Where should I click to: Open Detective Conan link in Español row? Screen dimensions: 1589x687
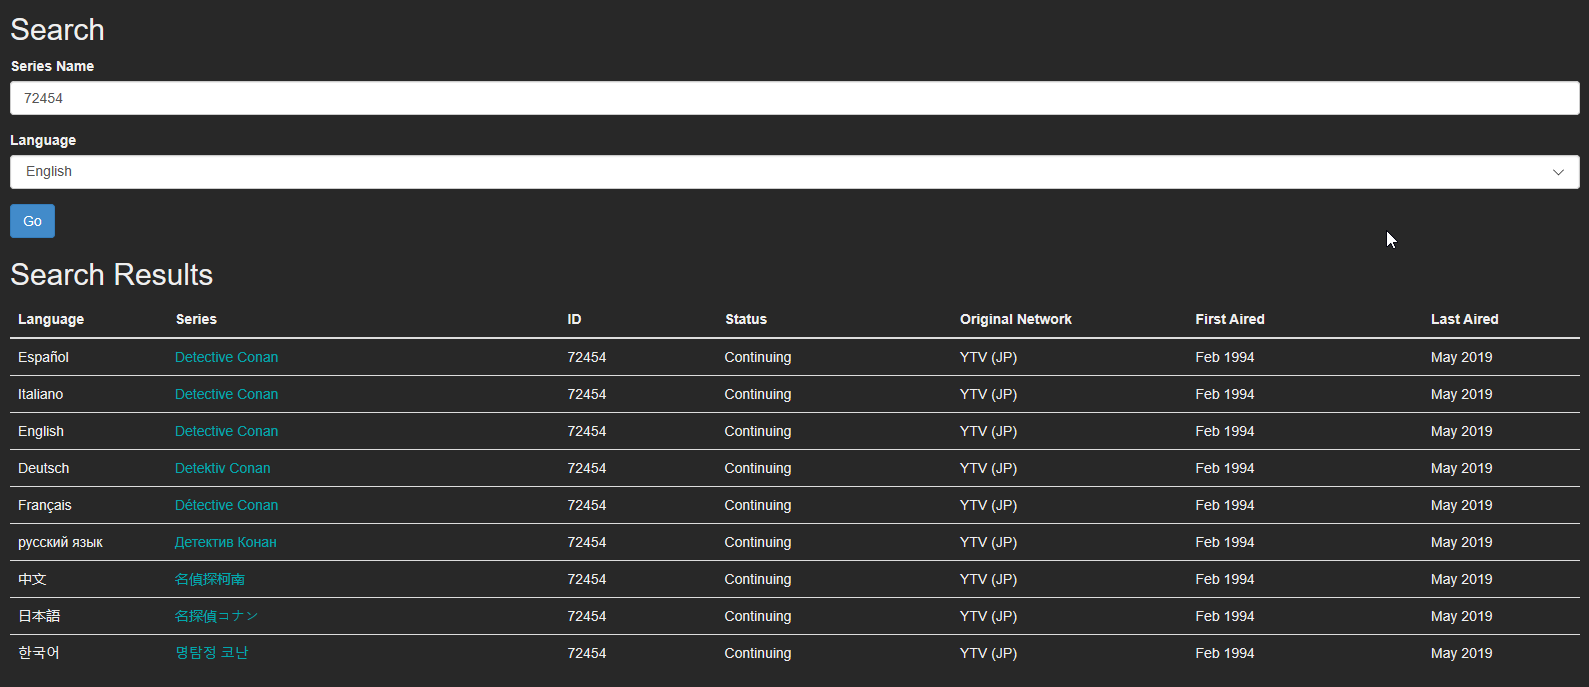click(x=227, y=357)
